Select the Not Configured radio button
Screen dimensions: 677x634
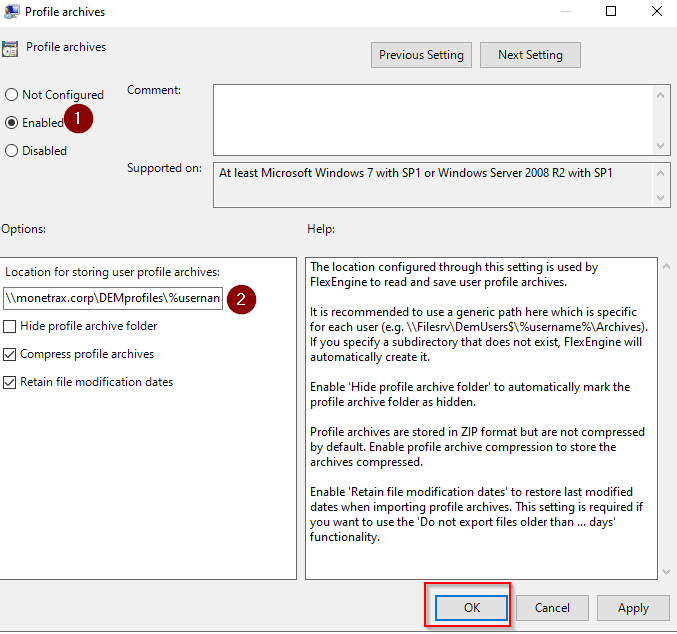coord(12,95)
